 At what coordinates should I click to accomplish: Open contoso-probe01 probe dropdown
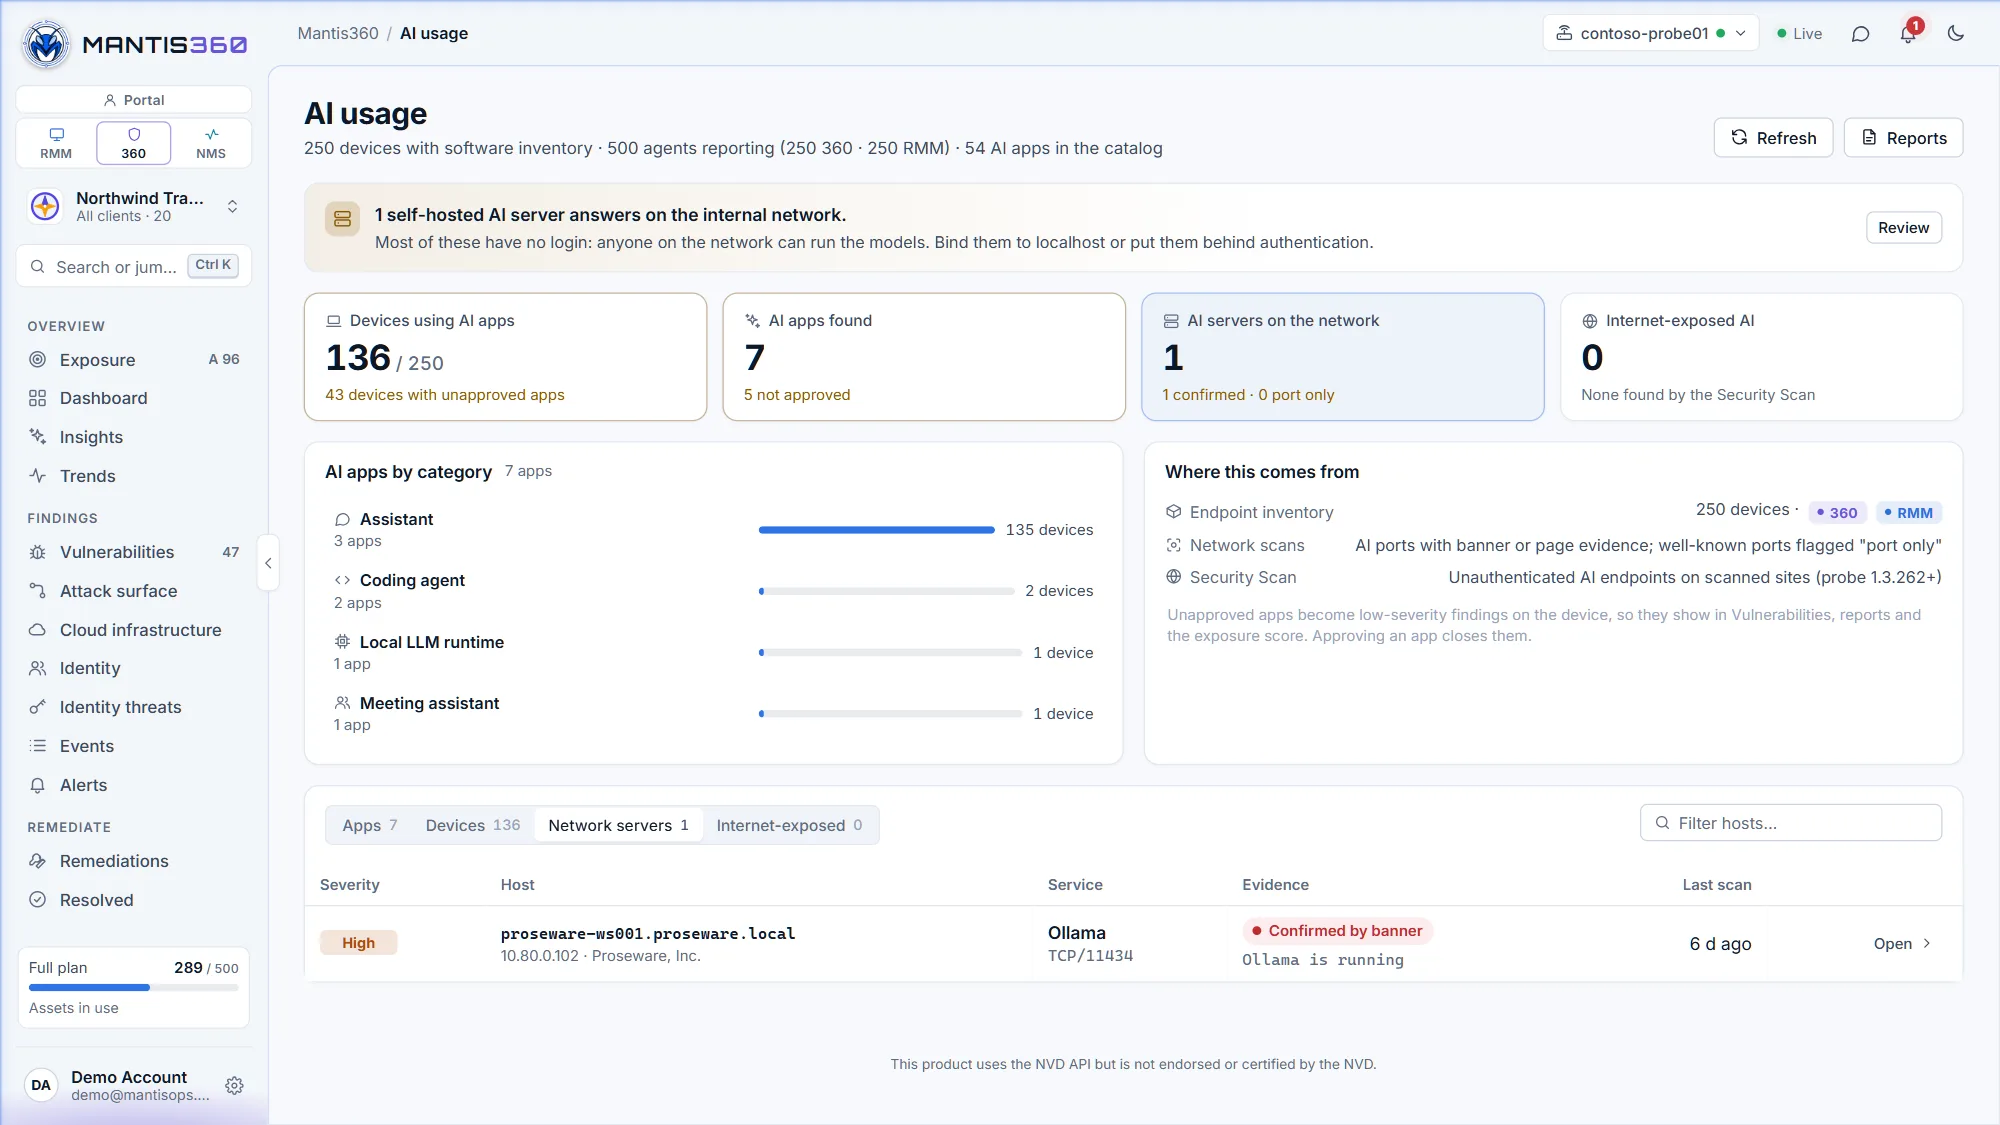(x=1650, y=33)
